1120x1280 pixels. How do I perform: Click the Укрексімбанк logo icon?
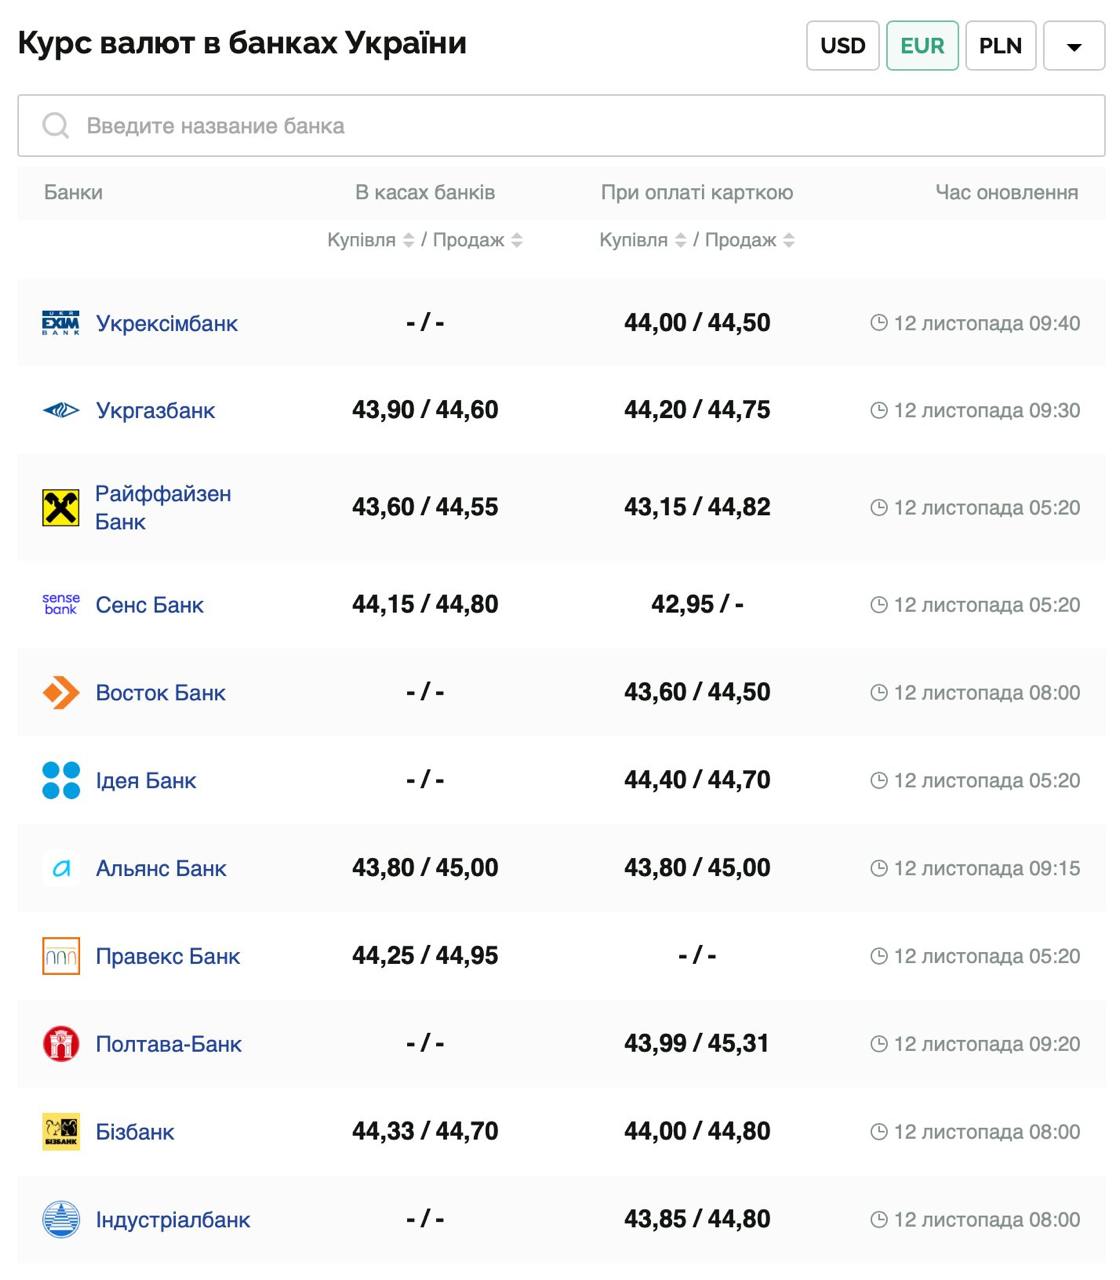[60, 323]
